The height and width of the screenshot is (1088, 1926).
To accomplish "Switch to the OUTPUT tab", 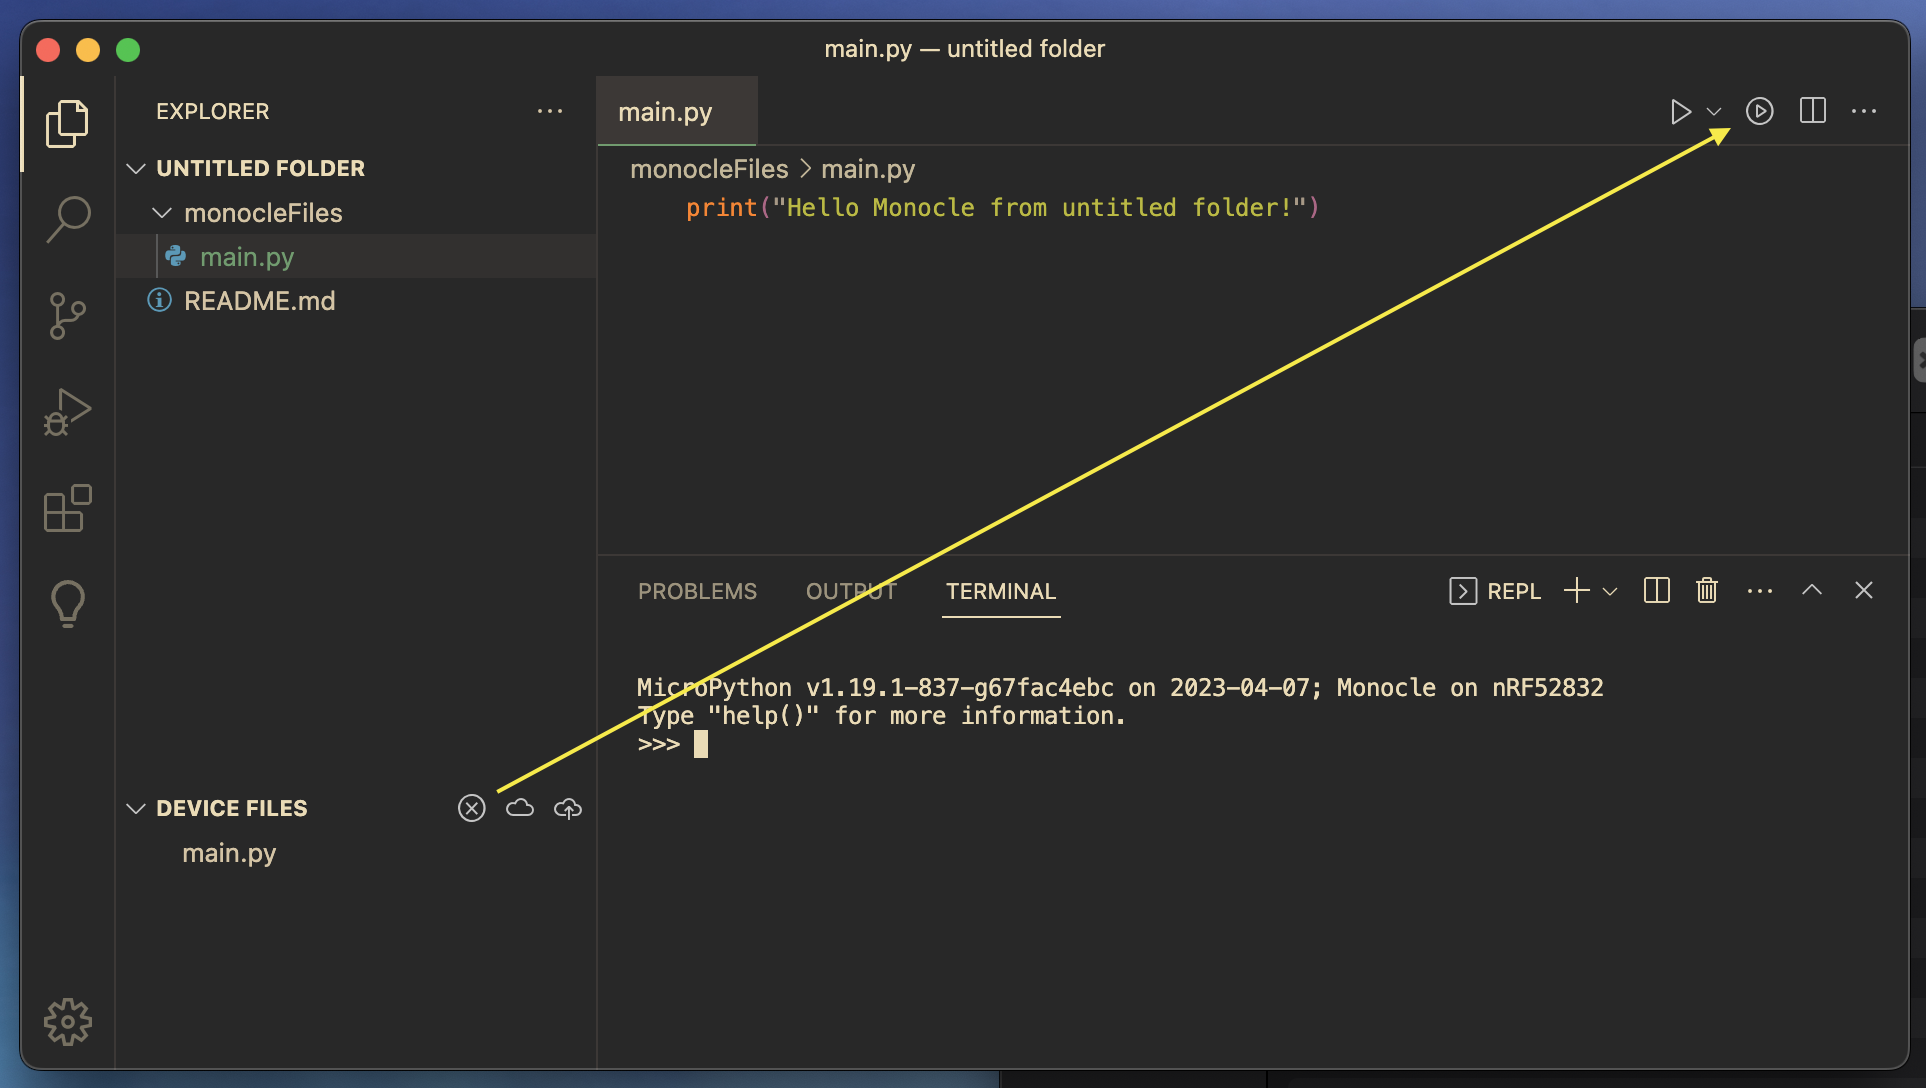I will tap(850, 591).
